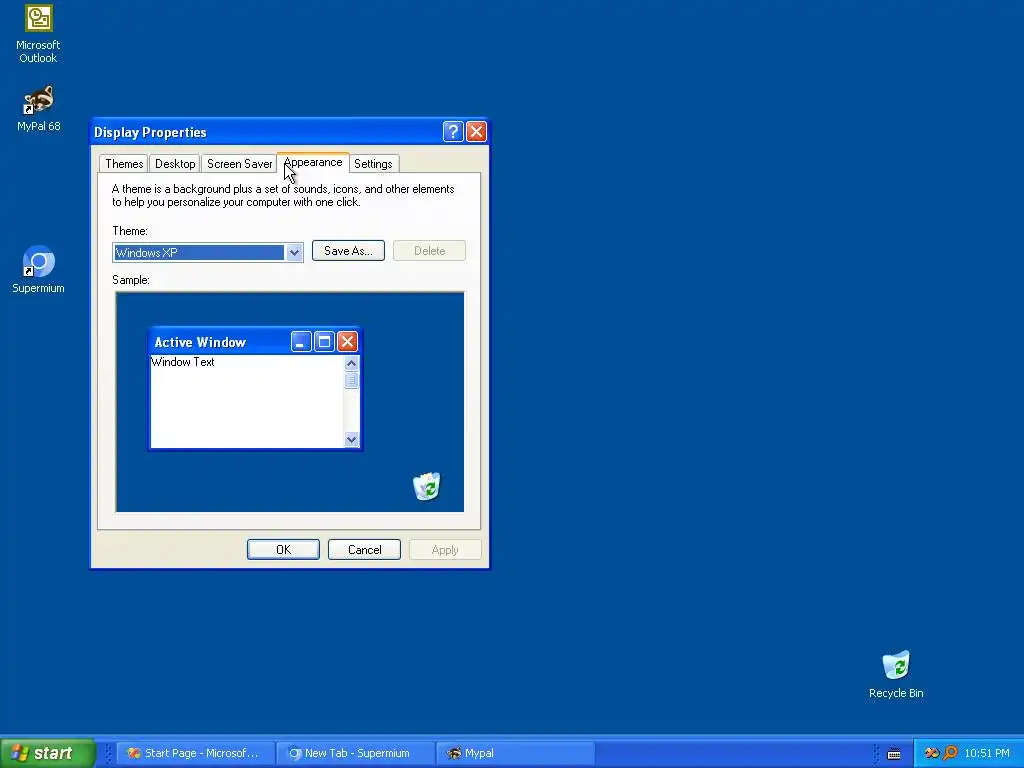The image size is (1024, 768).
Task: Select the MyPal 68 desktop shortcut
Action: pos(38,108)
